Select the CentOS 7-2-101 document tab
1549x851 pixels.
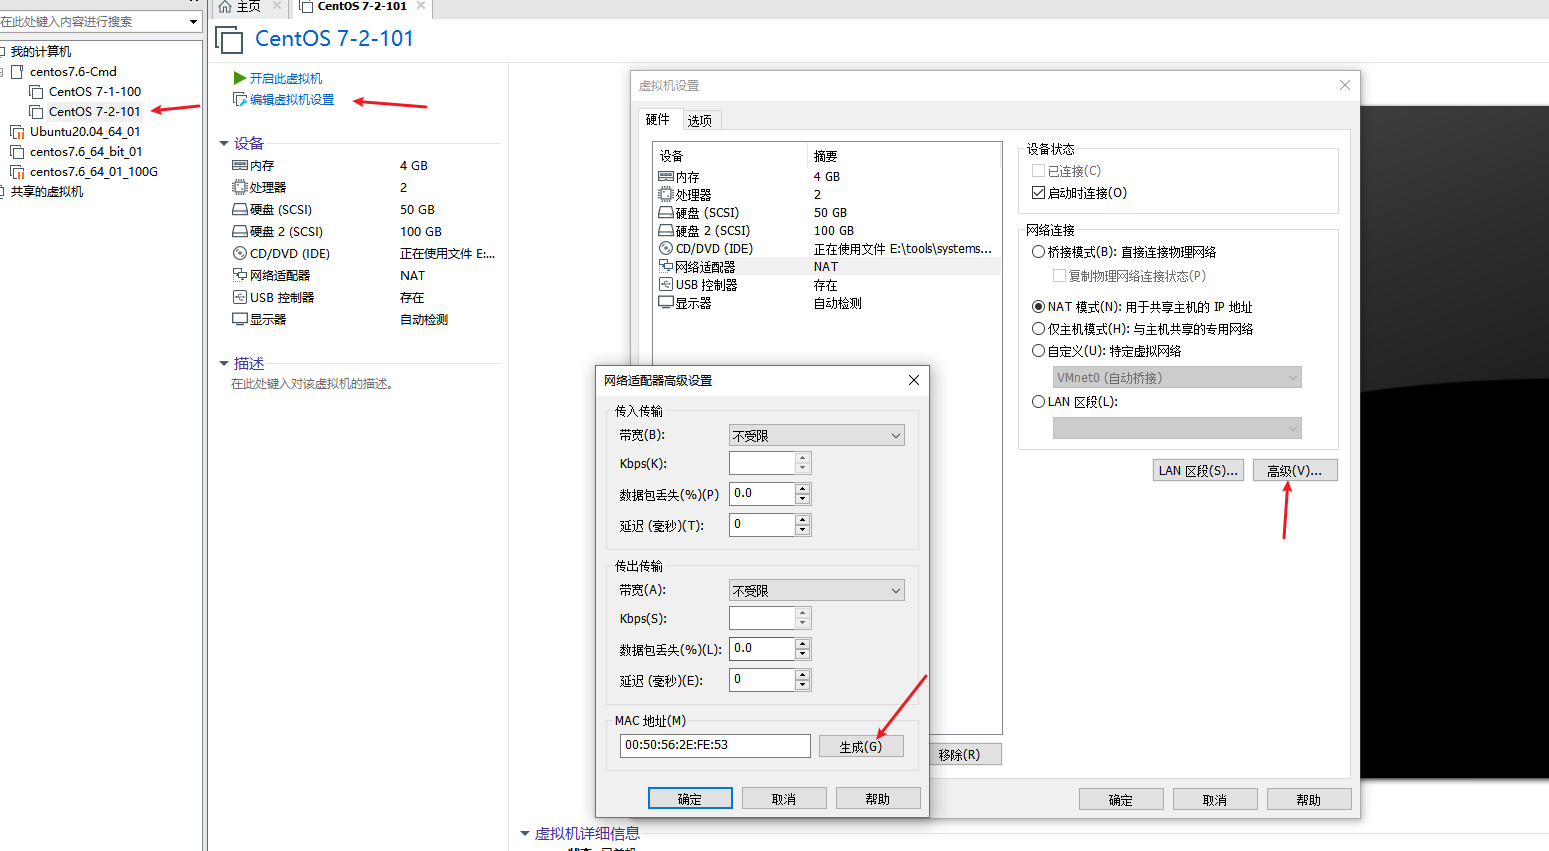[362, 6]
